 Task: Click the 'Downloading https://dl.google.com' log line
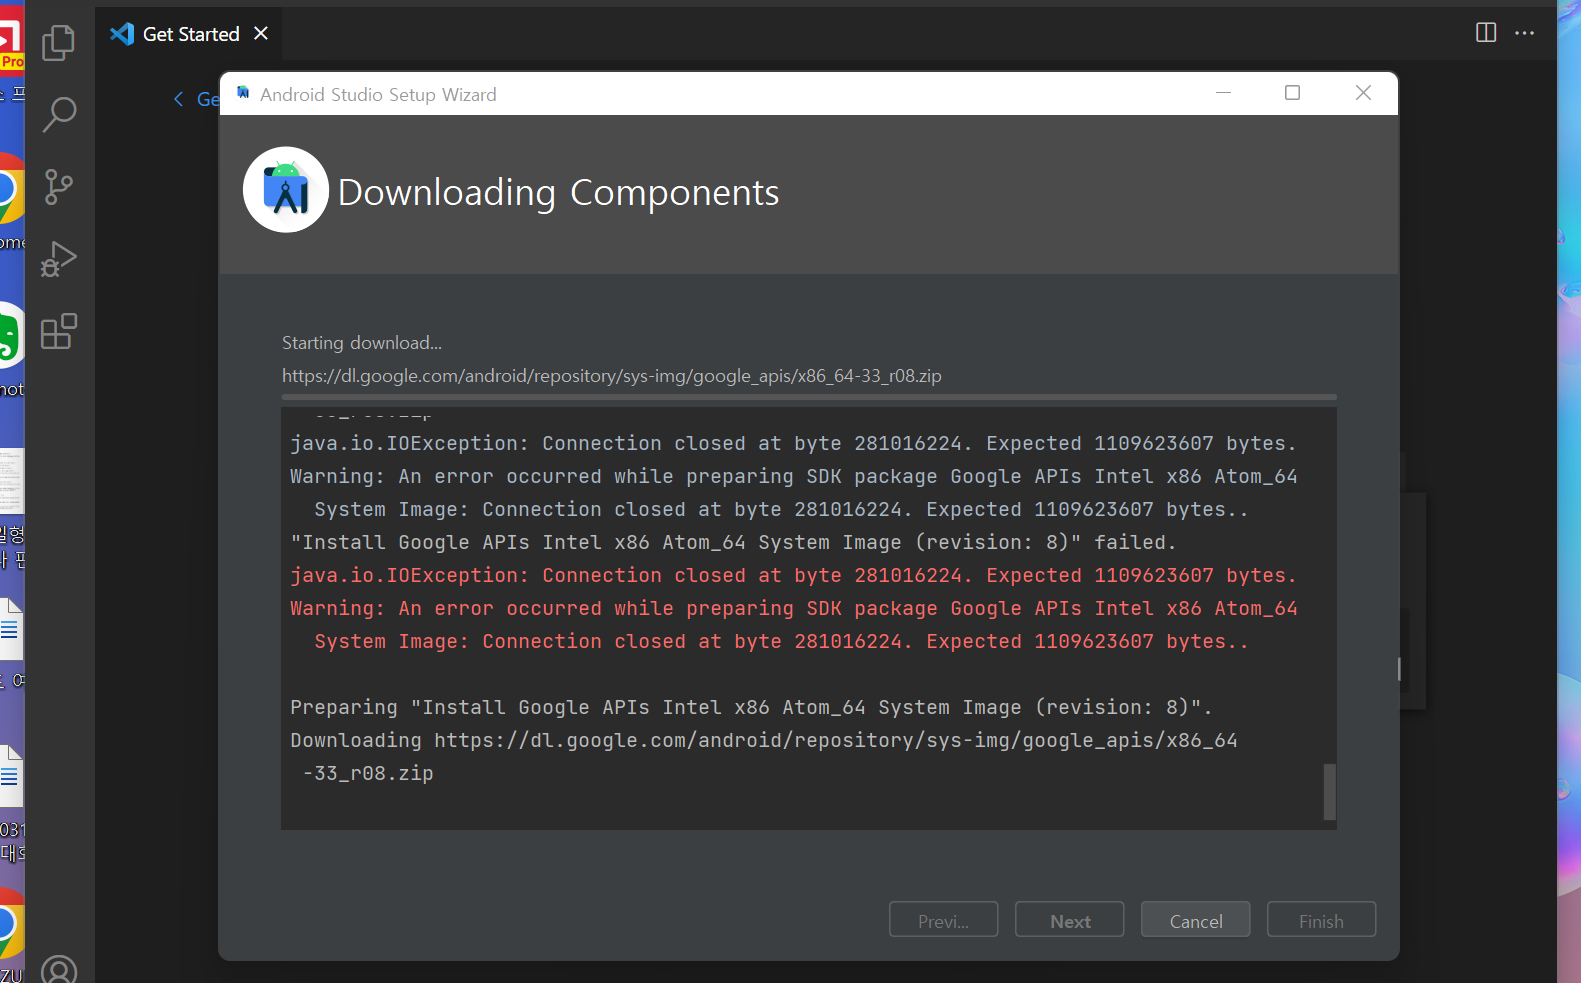click(x=764, y=741)
